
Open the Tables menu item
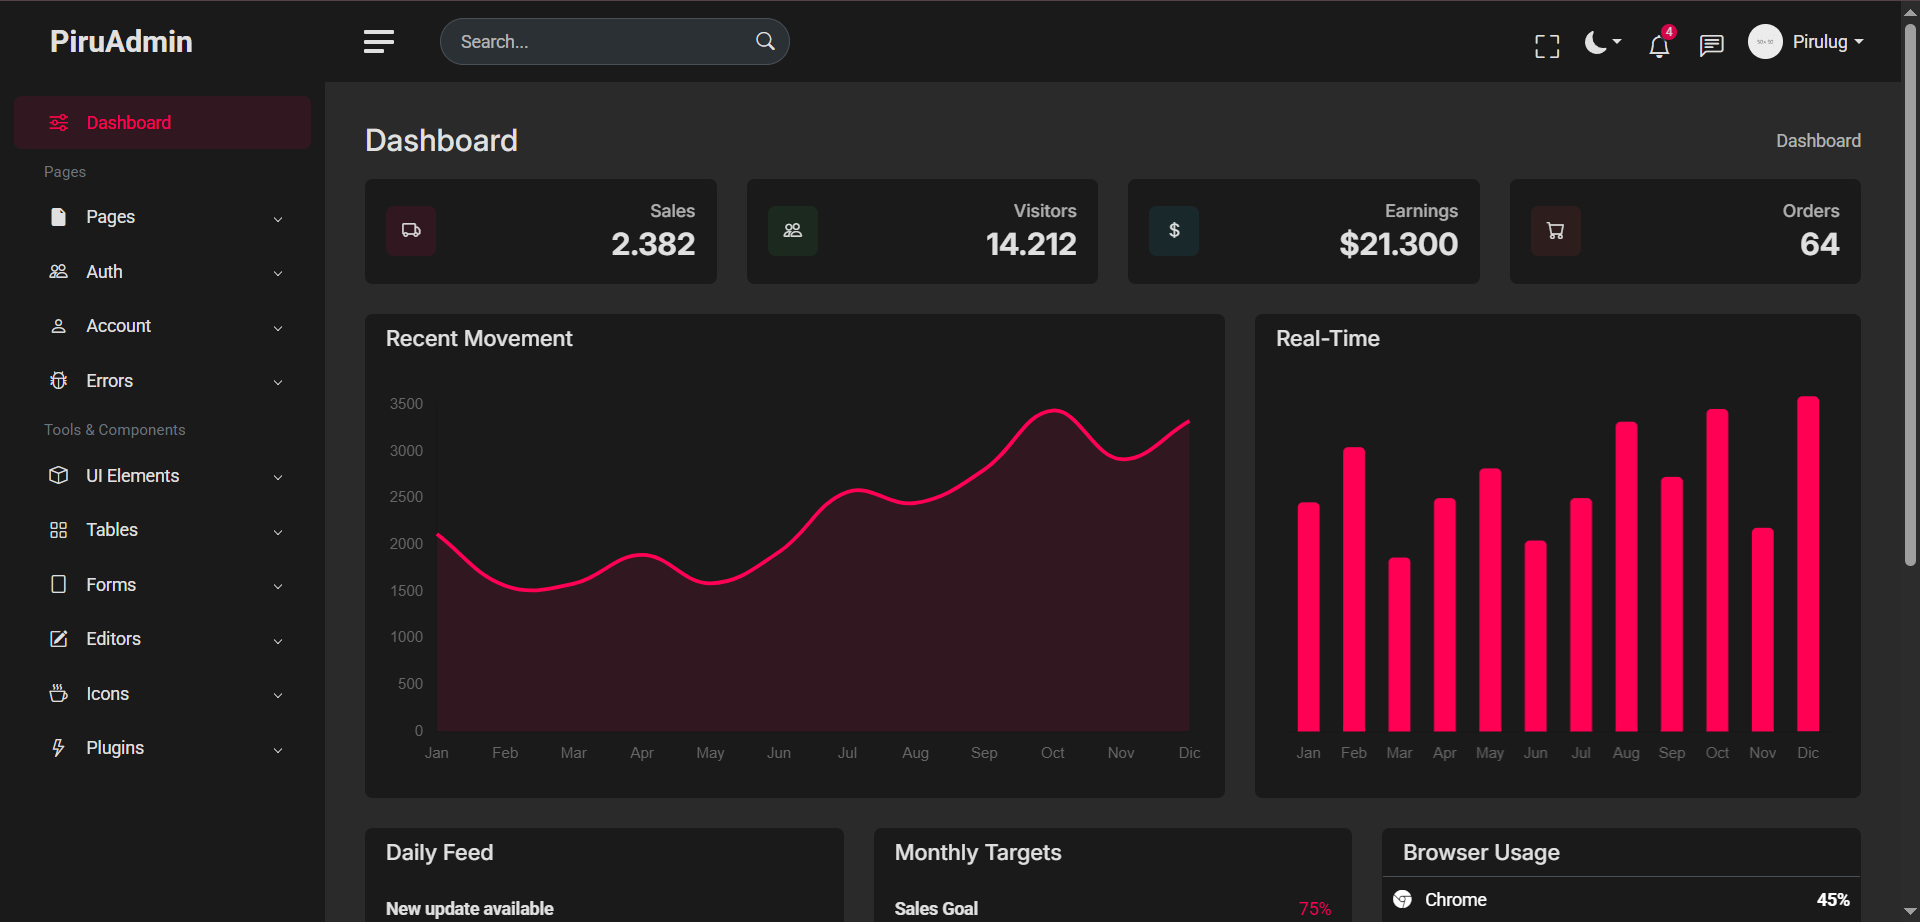click(162, 530)
